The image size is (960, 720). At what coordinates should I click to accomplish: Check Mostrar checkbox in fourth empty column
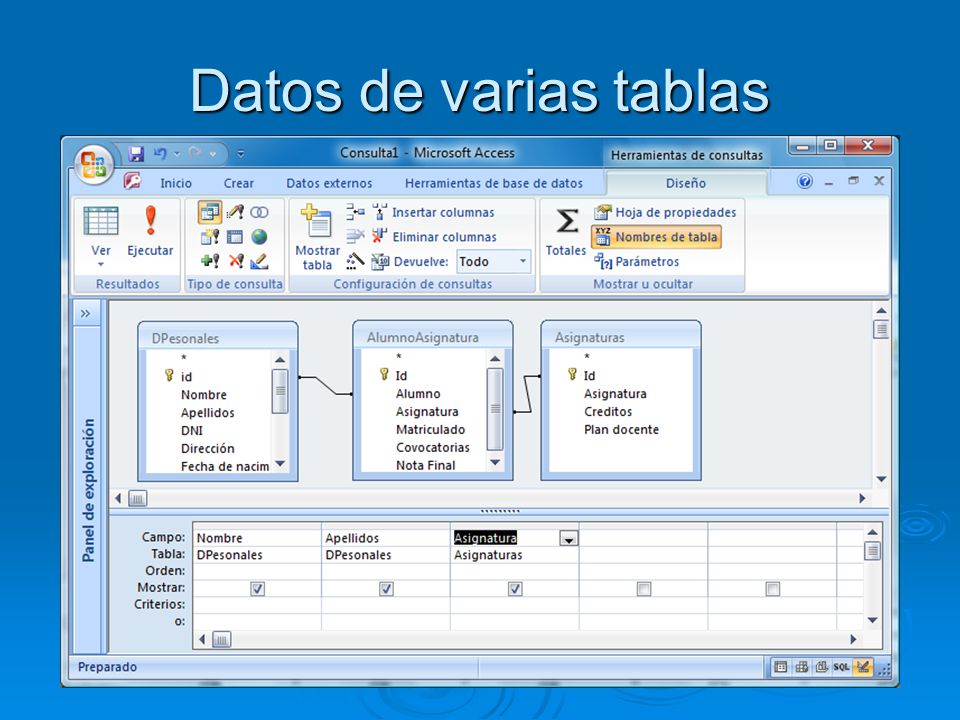644,589
